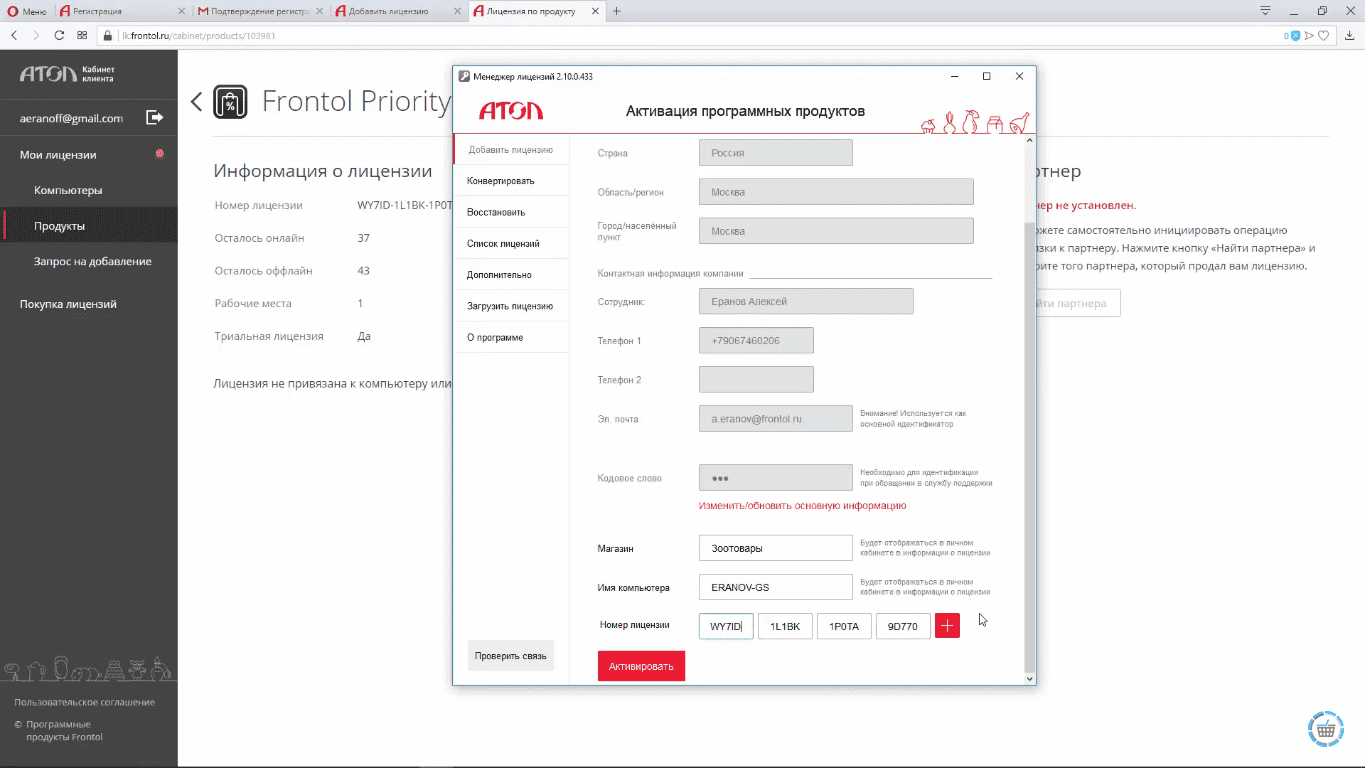Switch to the Подтверждение регистрации Gmail tab

pos(261,11)
